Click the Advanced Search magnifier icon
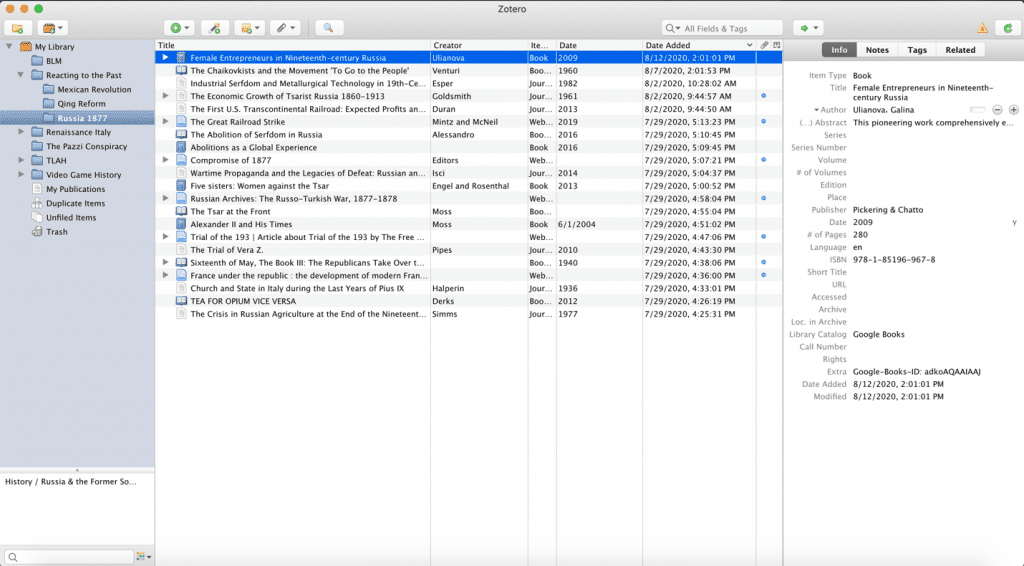The width and height of the screenshot is (1024, 566). click(328, 28)
